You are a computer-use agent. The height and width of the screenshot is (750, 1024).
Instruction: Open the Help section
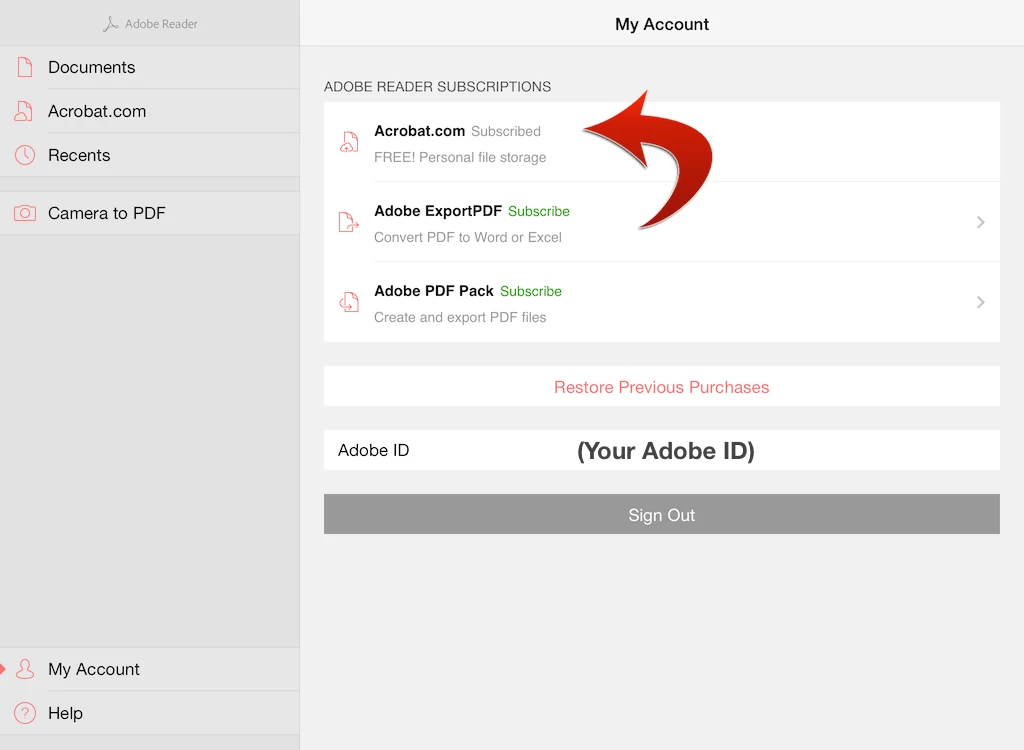point(150,713)
